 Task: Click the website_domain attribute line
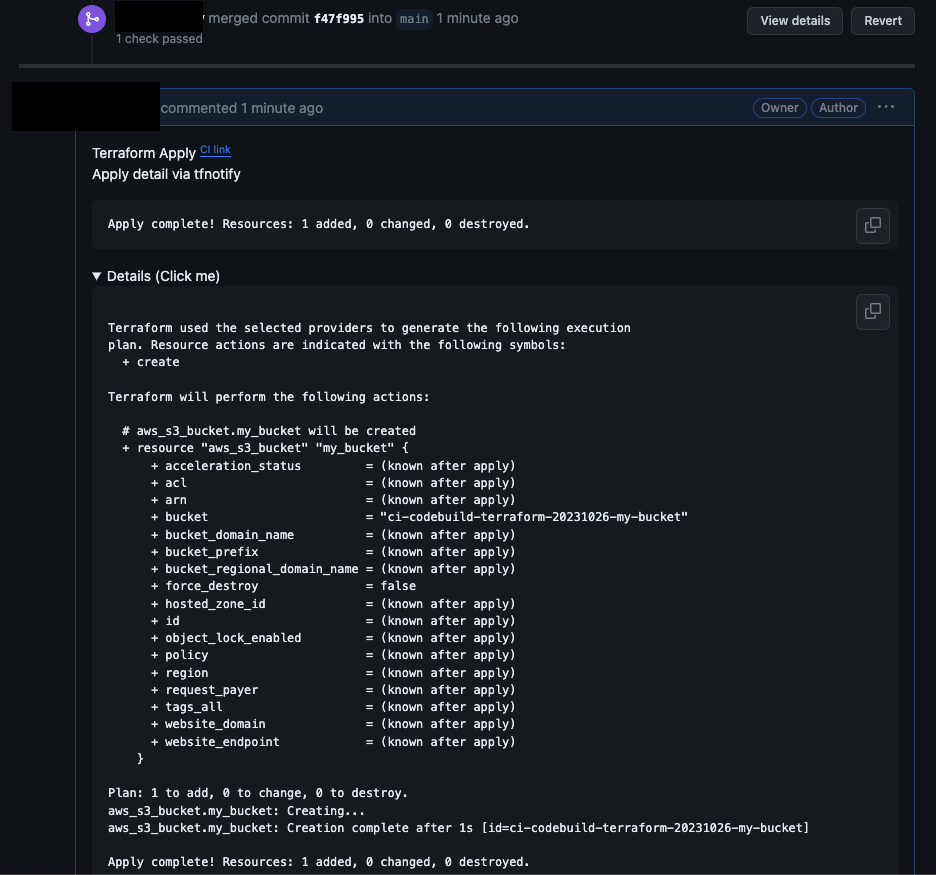tap(332, 724)
